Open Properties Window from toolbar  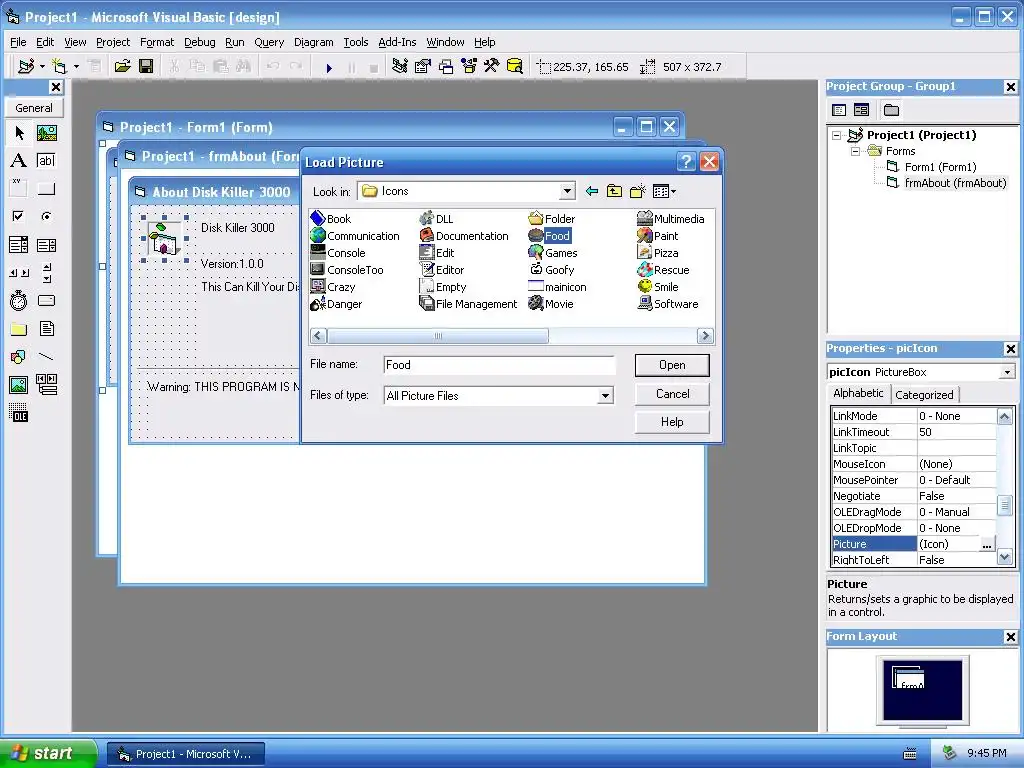pos(423,67)
